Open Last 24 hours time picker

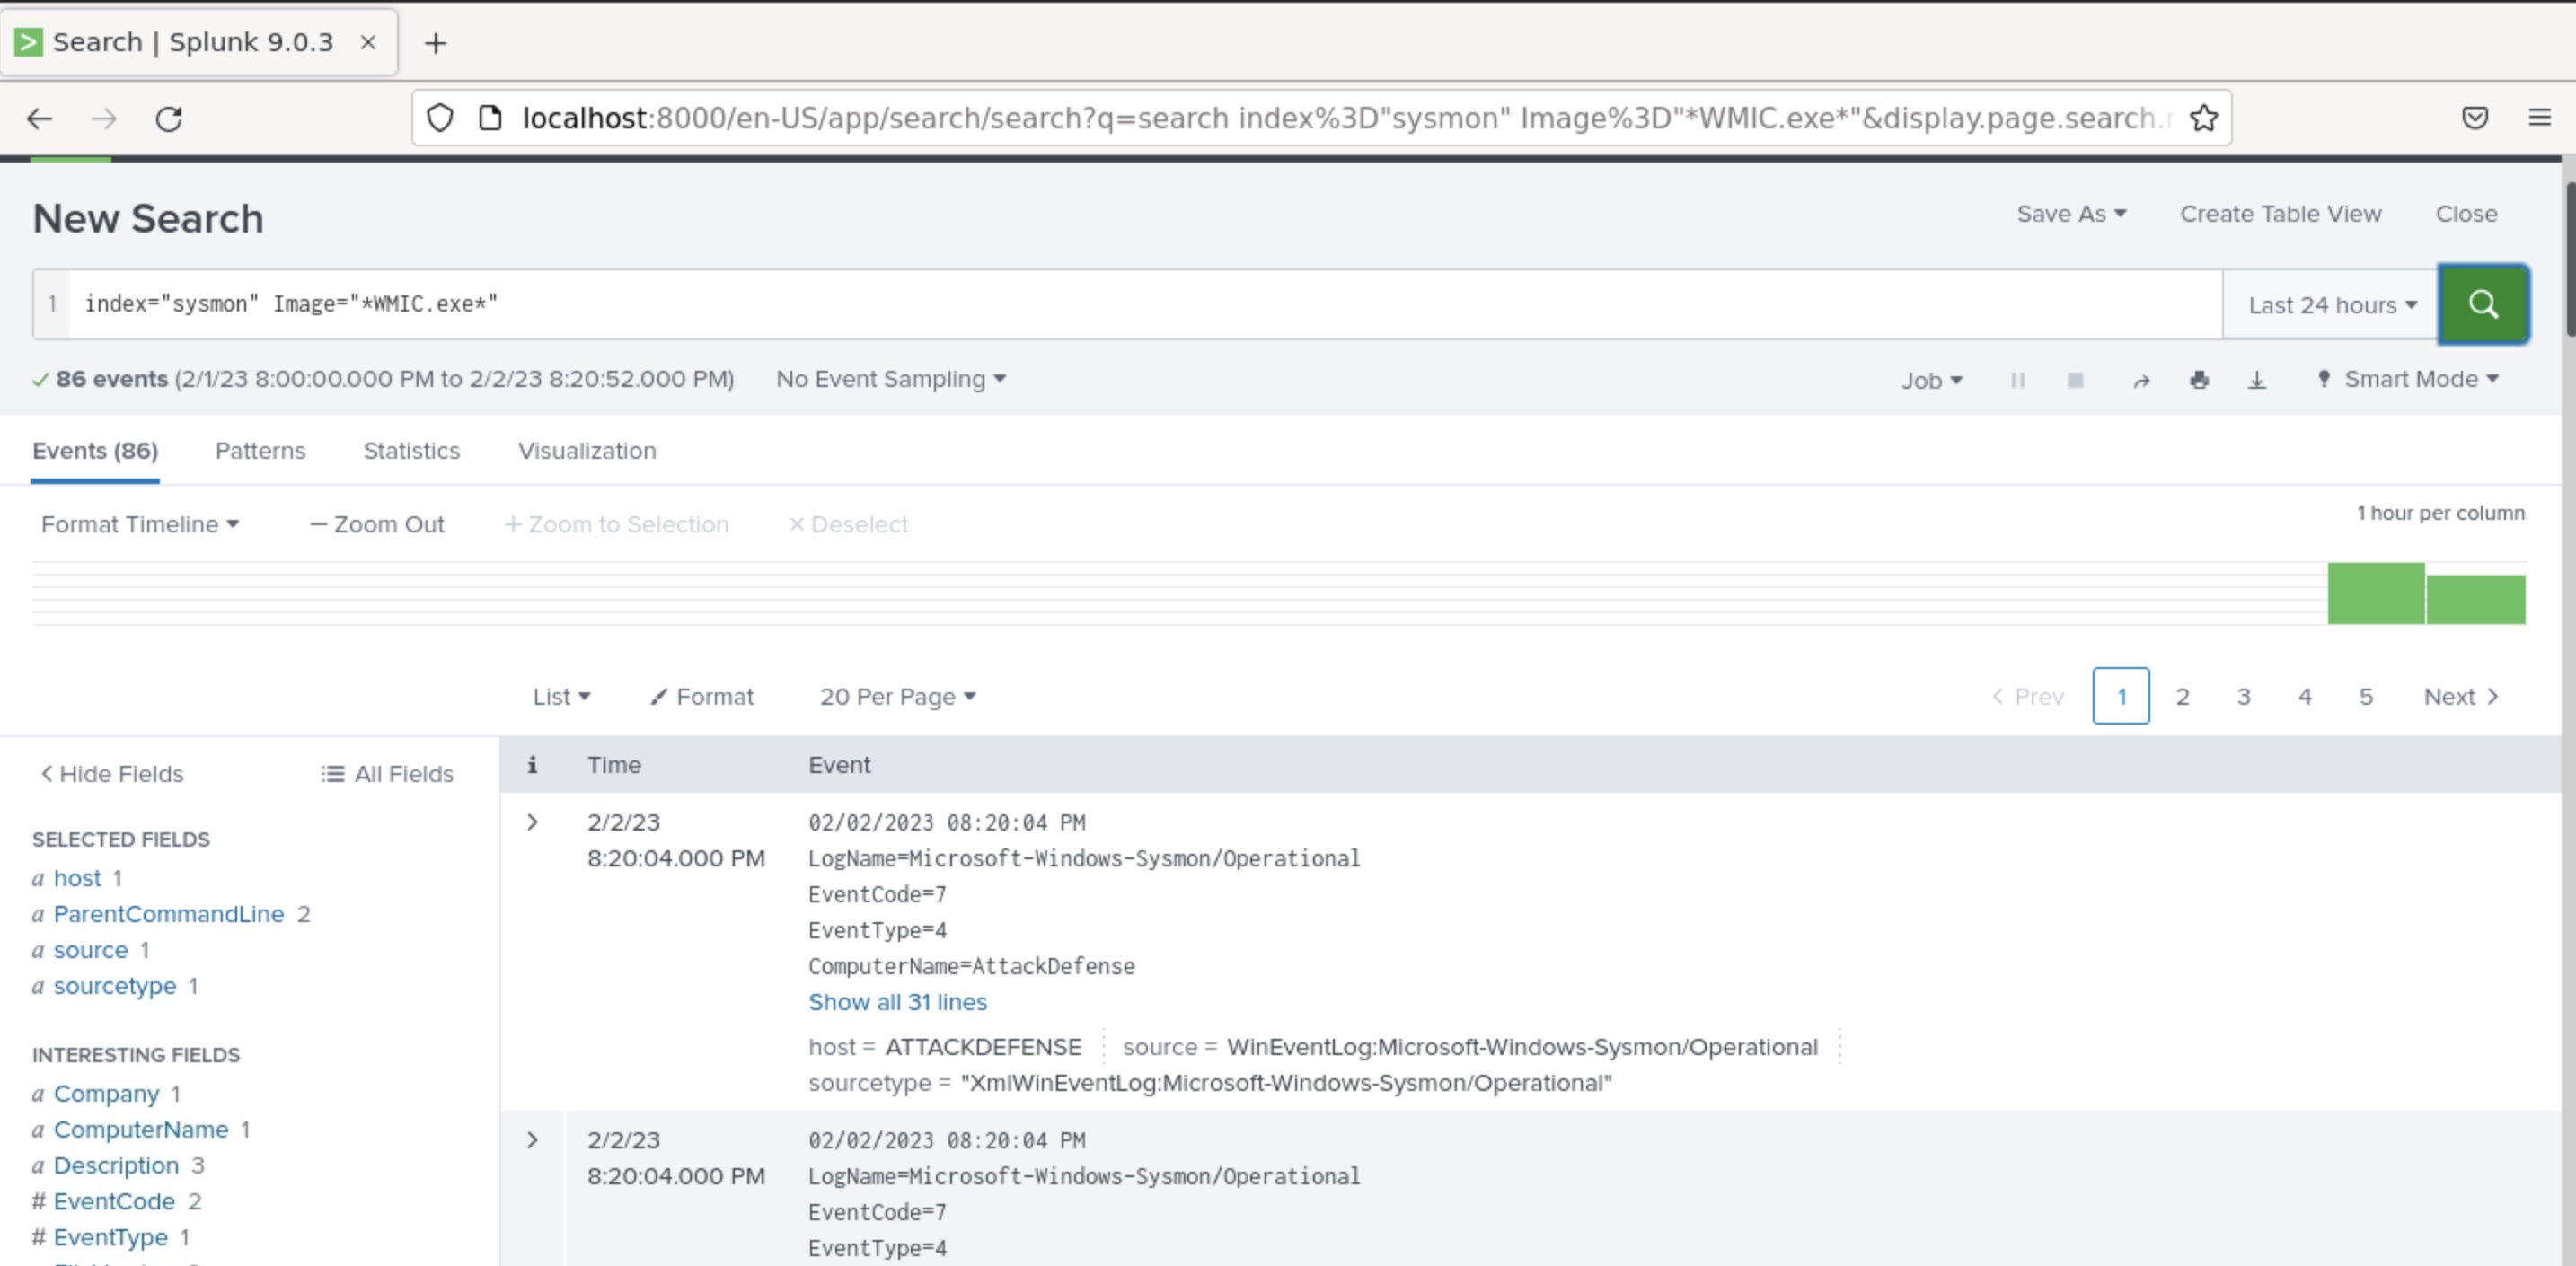[x=2331, y=305]
